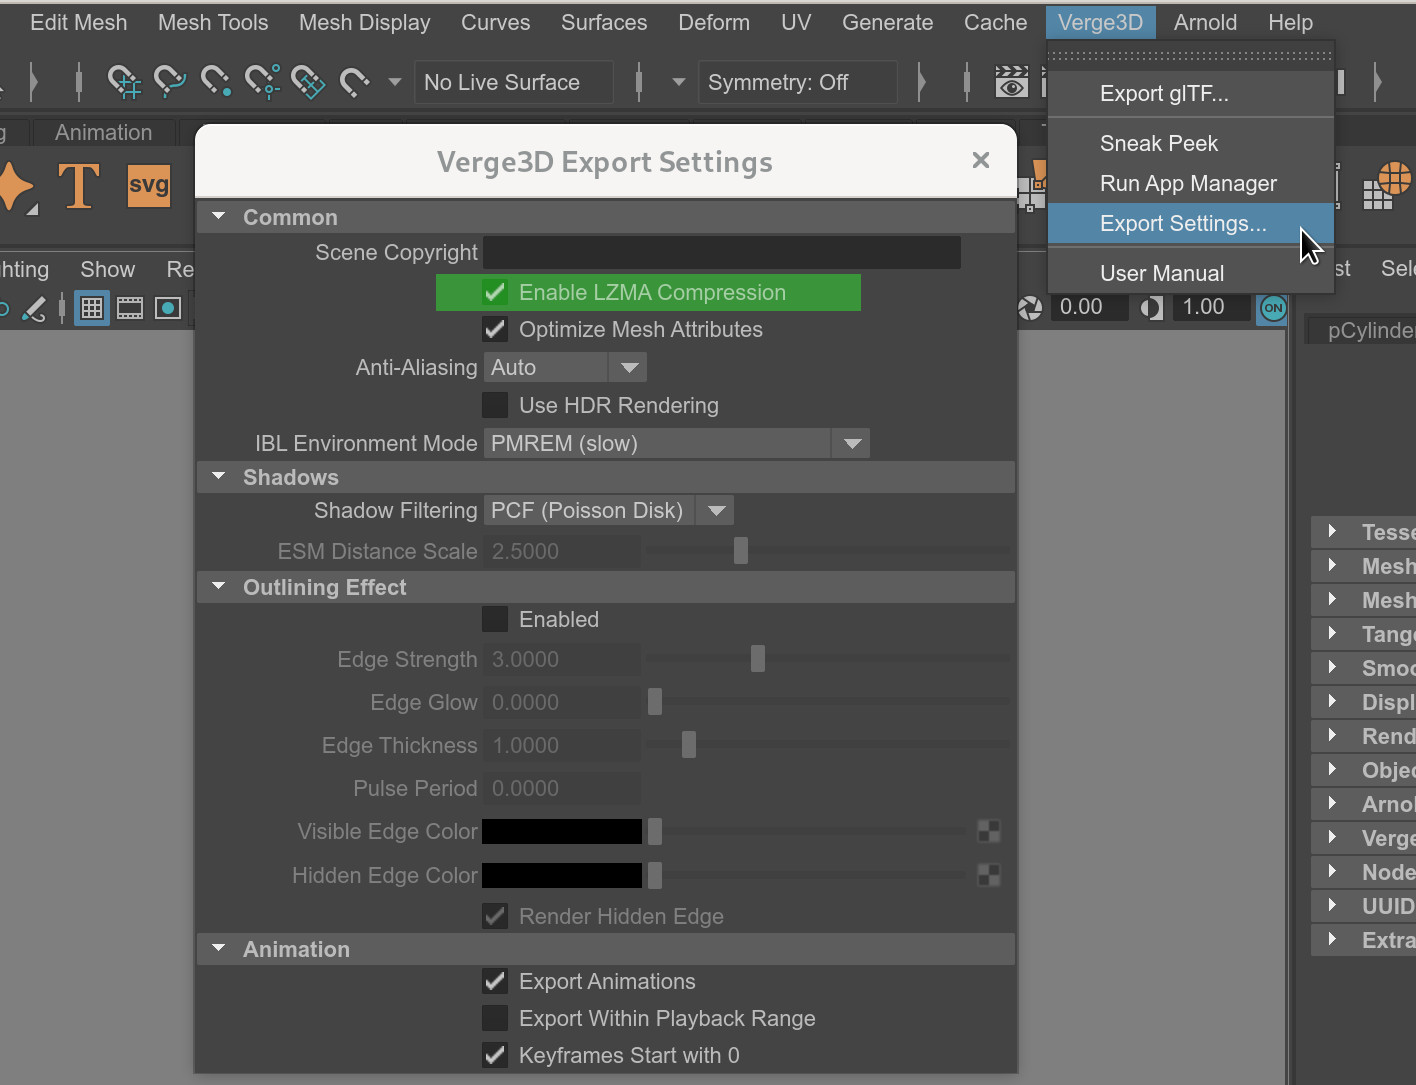Switch to the Animation shelf tab

[x=104, y=132]
